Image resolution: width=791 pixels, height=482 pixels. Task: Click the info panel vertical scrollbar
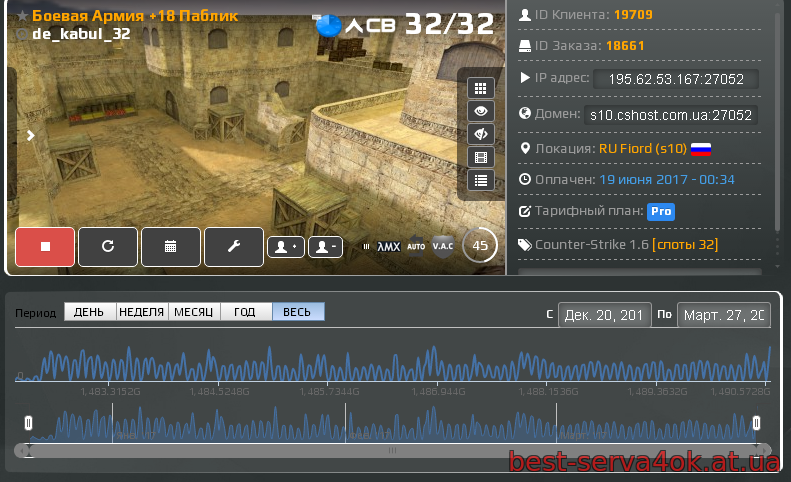(777, 121)
